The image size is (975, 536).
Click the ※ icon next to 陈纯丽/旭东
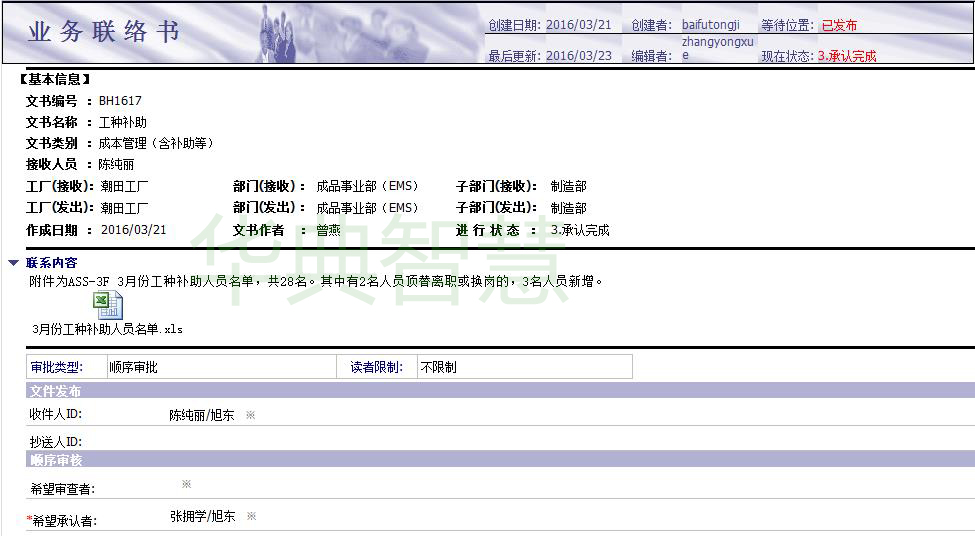(251, 415)
